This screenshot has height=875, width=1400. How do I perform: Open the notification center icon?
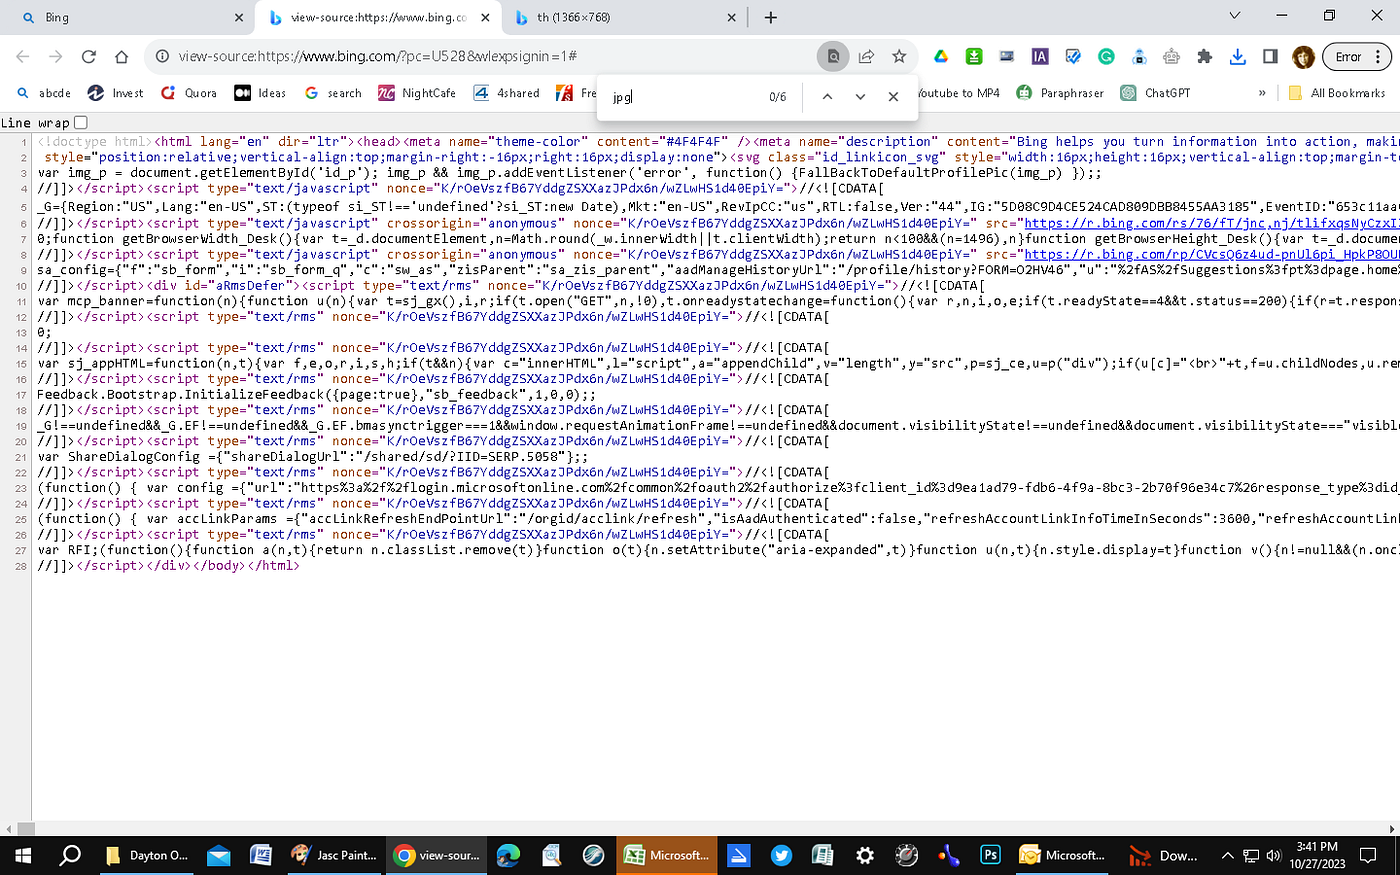pos(1369,856)
